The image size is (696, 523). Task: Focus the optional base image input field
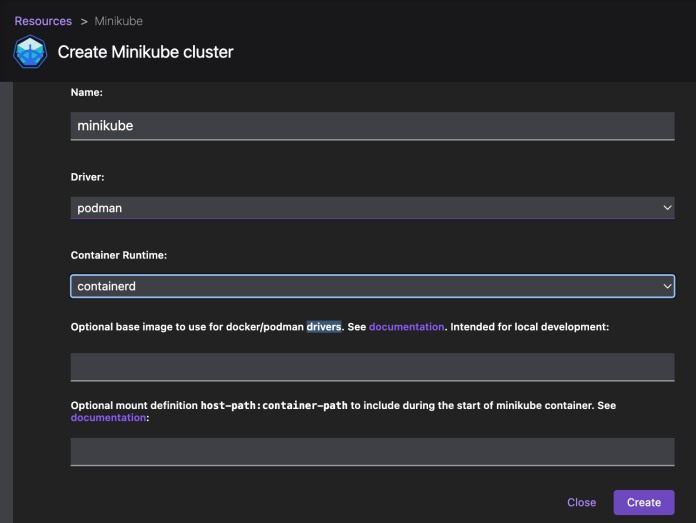tap(372, 367)
